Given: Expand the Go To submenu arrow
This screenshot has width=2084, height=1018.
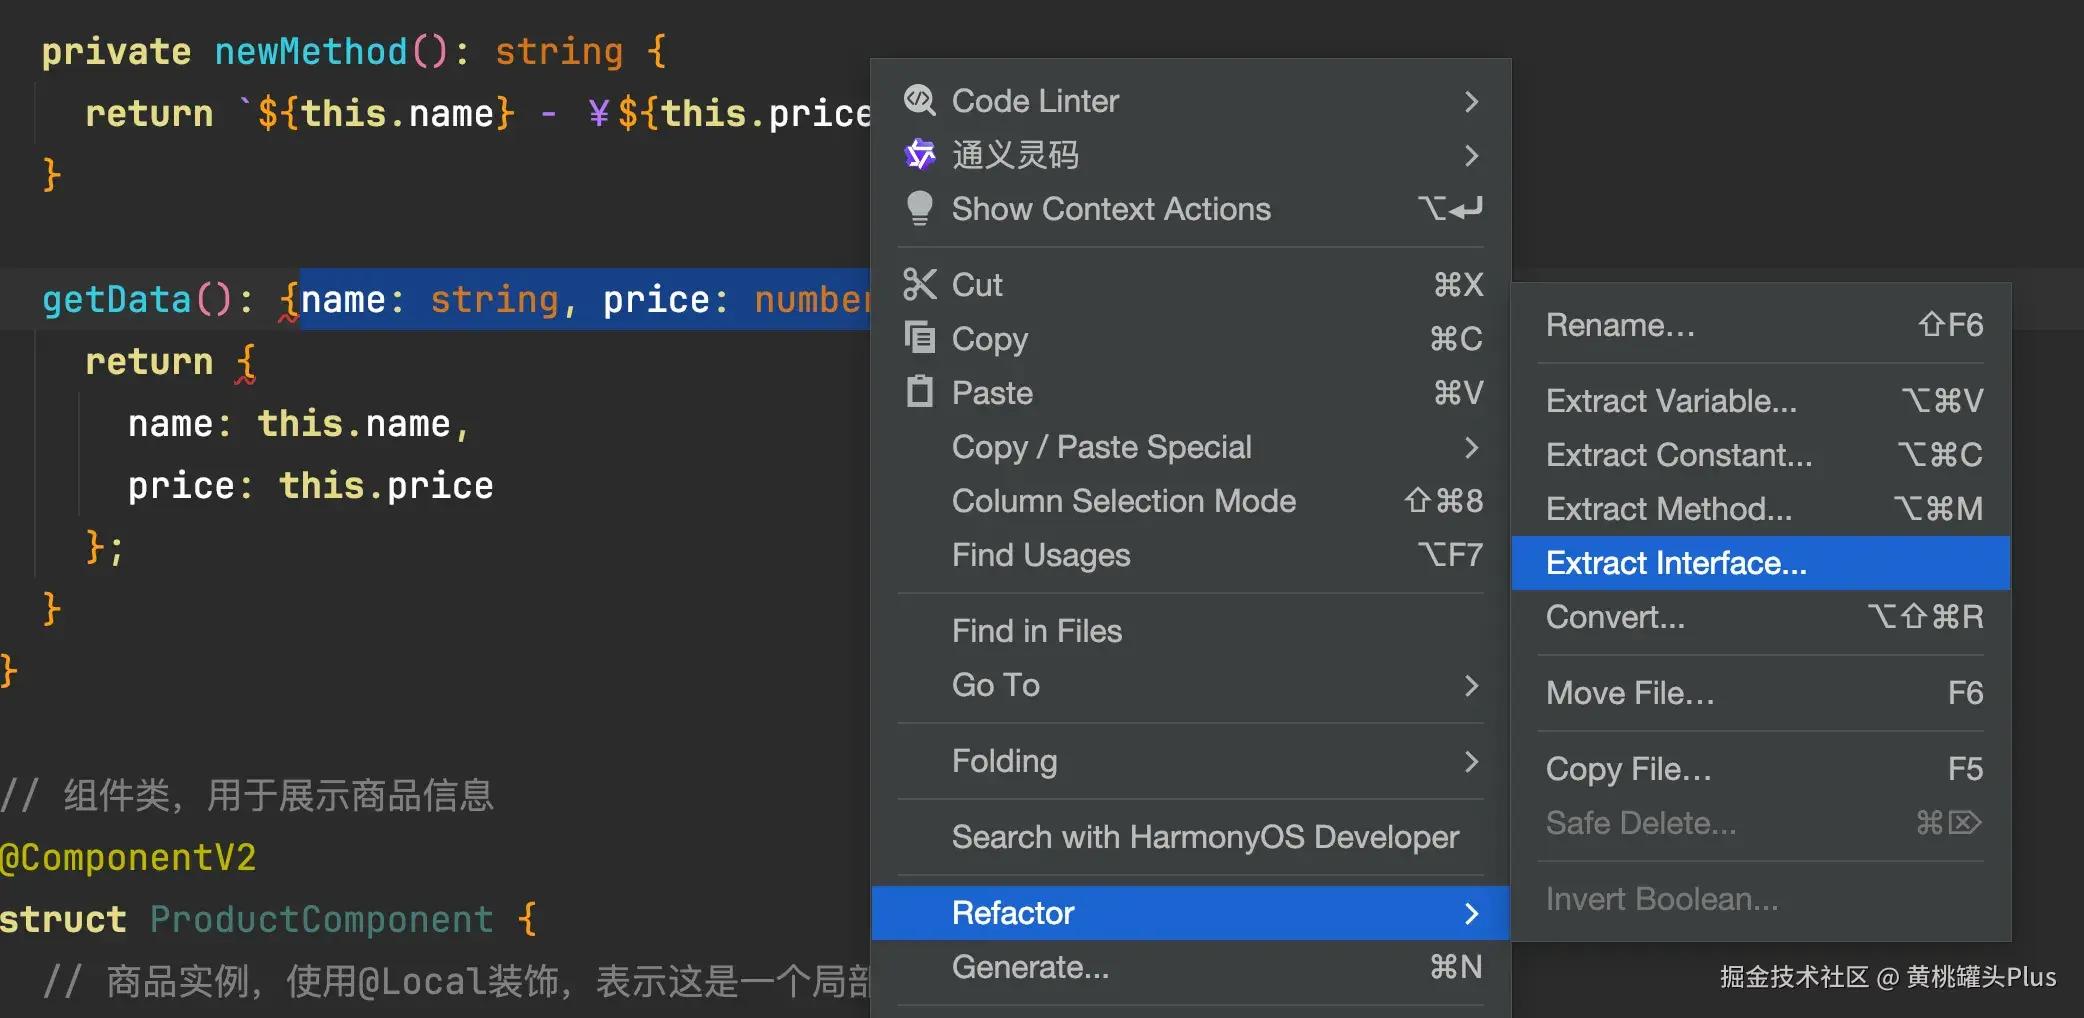Looking at the screenshot, I should [1470, 685].
